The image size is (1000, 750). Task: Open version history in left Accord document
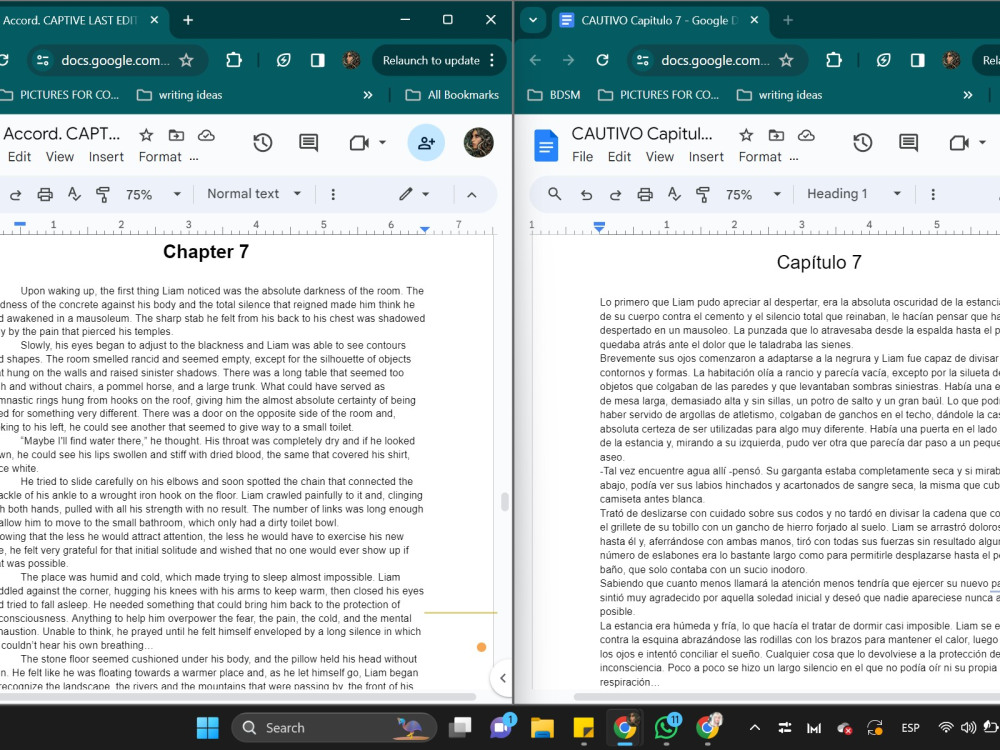coord(263,143)
